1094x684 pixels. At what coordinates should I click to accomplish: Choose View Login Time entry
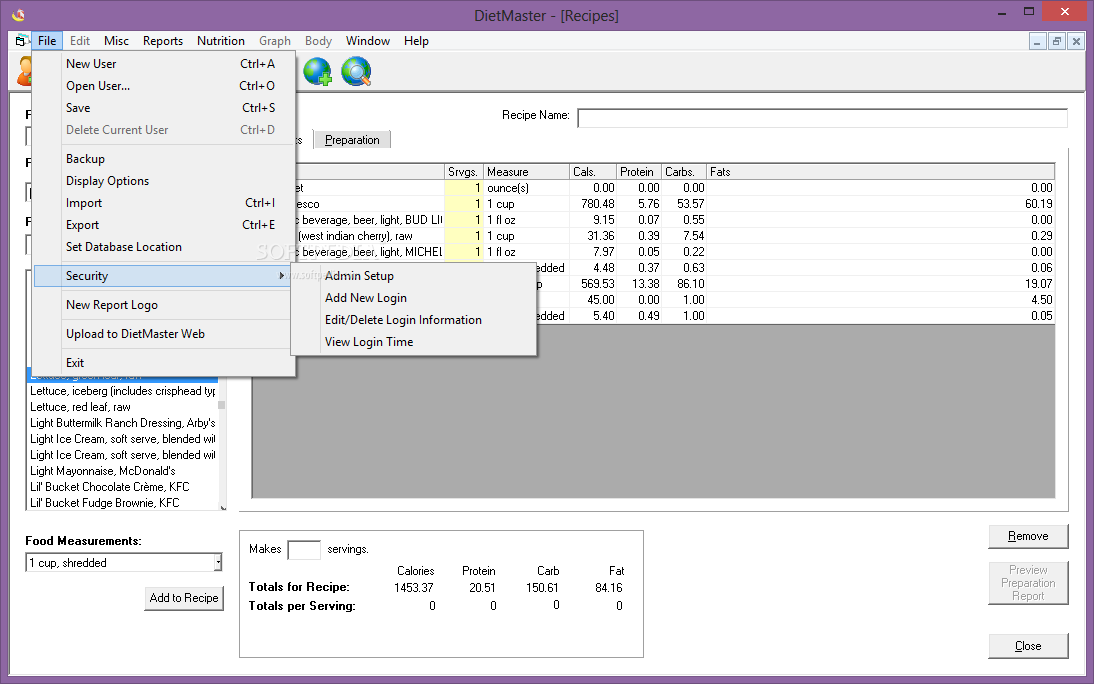coord(414,341)
